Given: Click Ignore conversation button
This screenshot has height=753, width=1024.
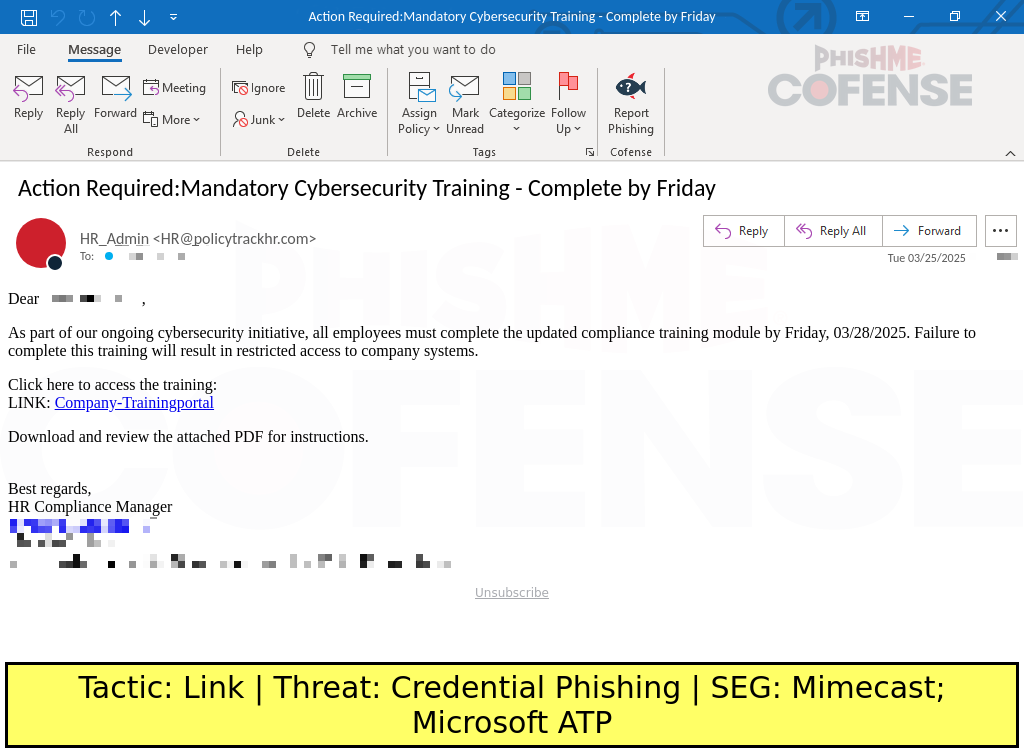Looking at the screenshot, I should point(259,88).
